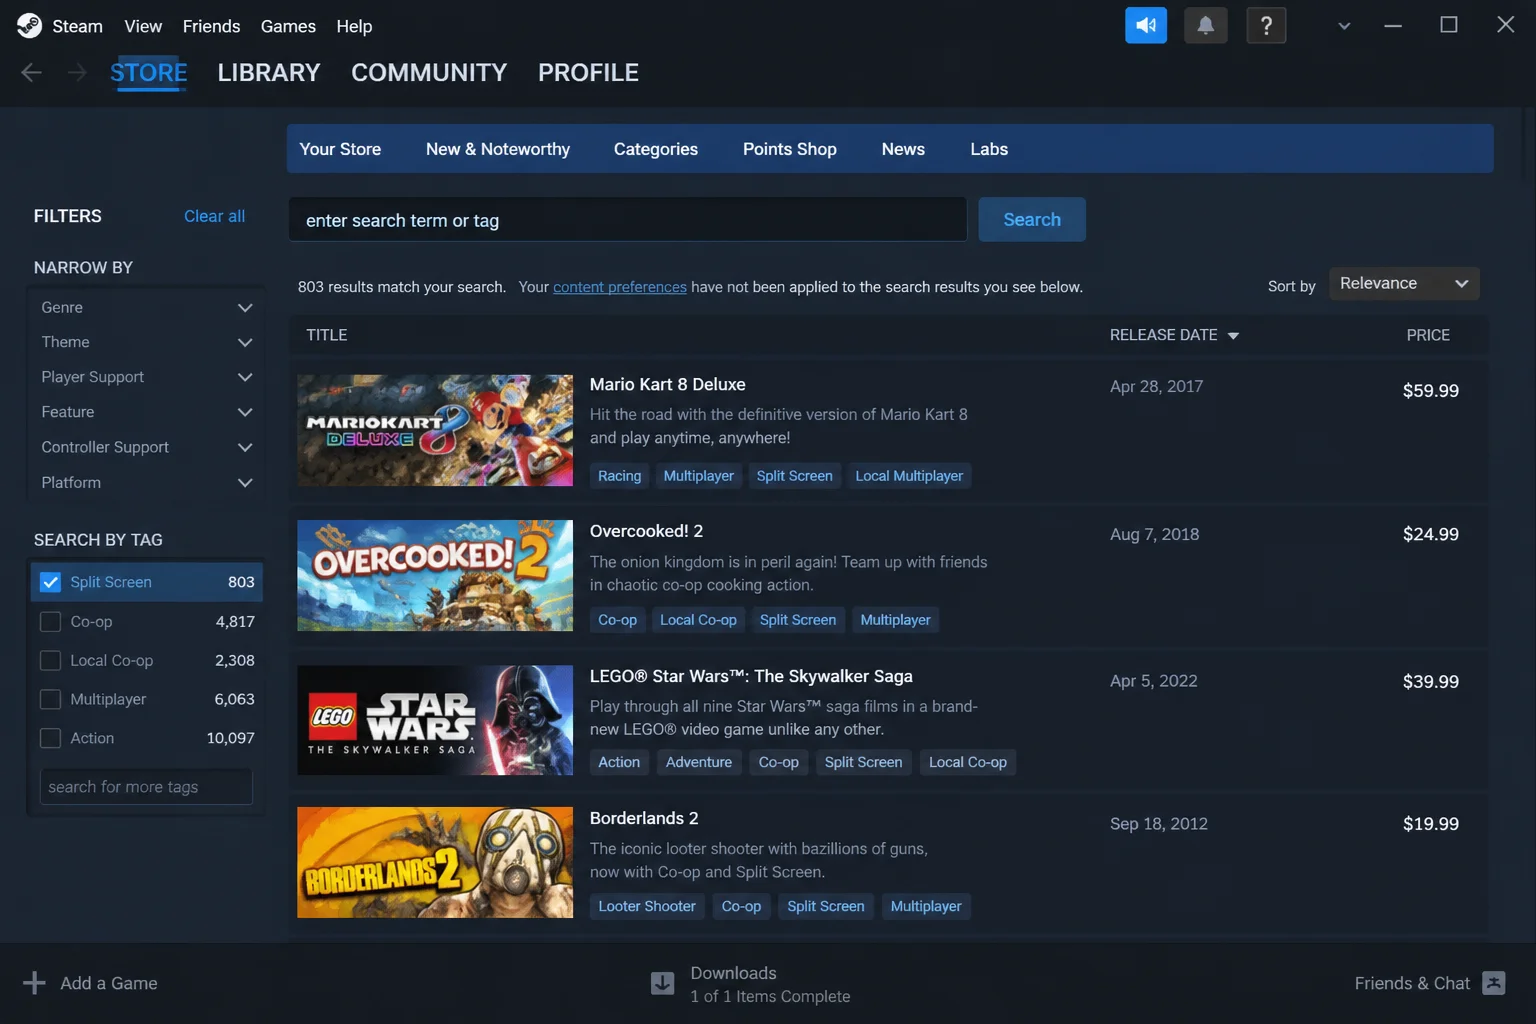This screenshot has height=1024, width=1536.
Task: Click the help question mark icon
Action: click(1266, 25)
